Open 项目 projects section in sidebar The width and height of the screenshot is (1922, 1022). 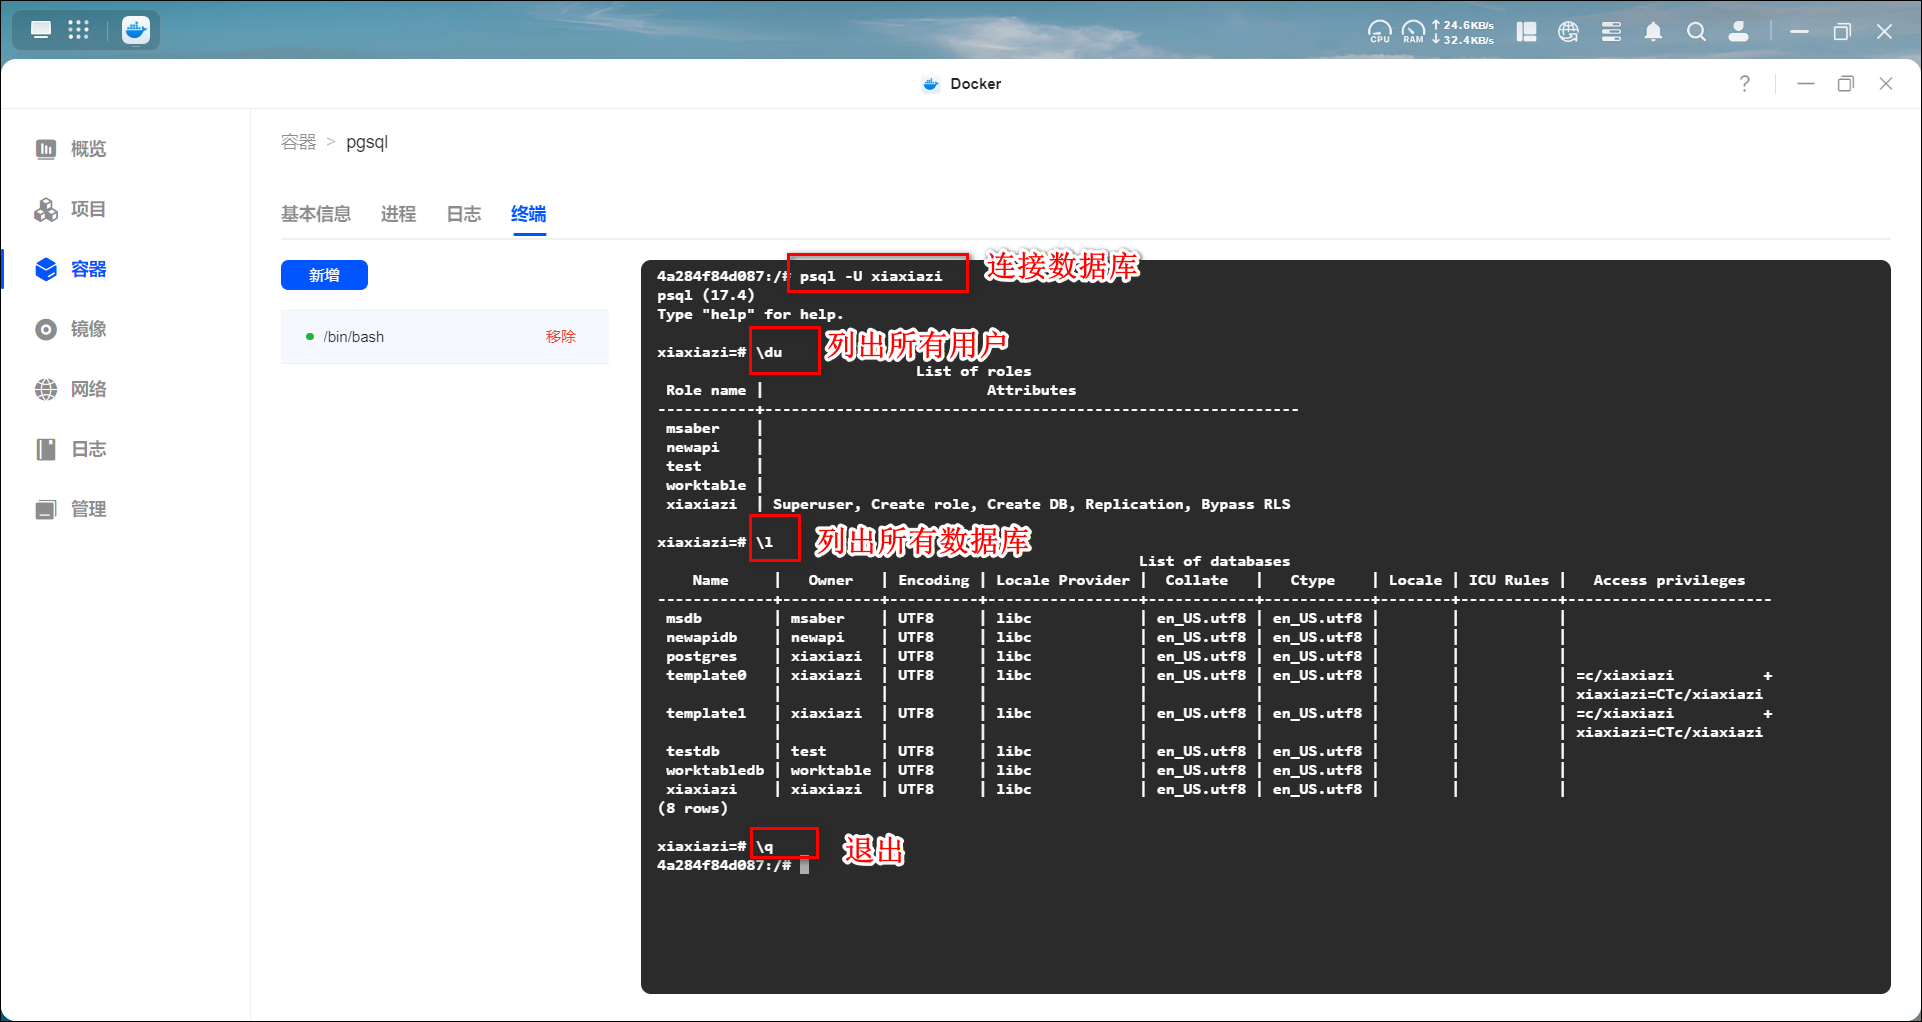tap(88, 209)
